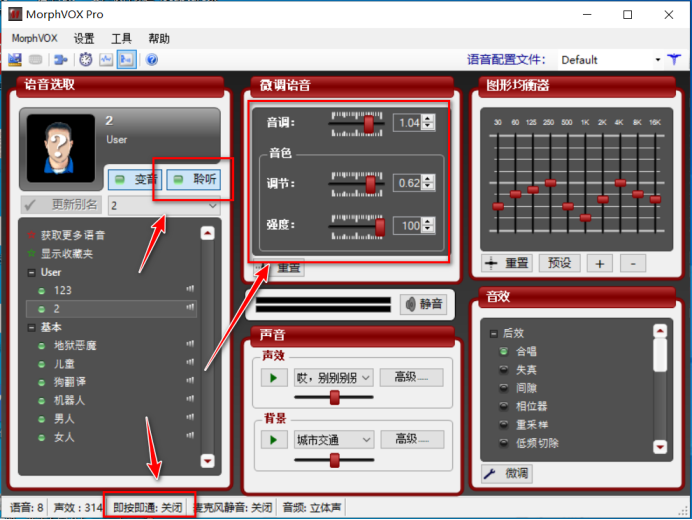Click the 静音 mute button
The height and width of the screenshot is (520, 692).
click(423, 304)
